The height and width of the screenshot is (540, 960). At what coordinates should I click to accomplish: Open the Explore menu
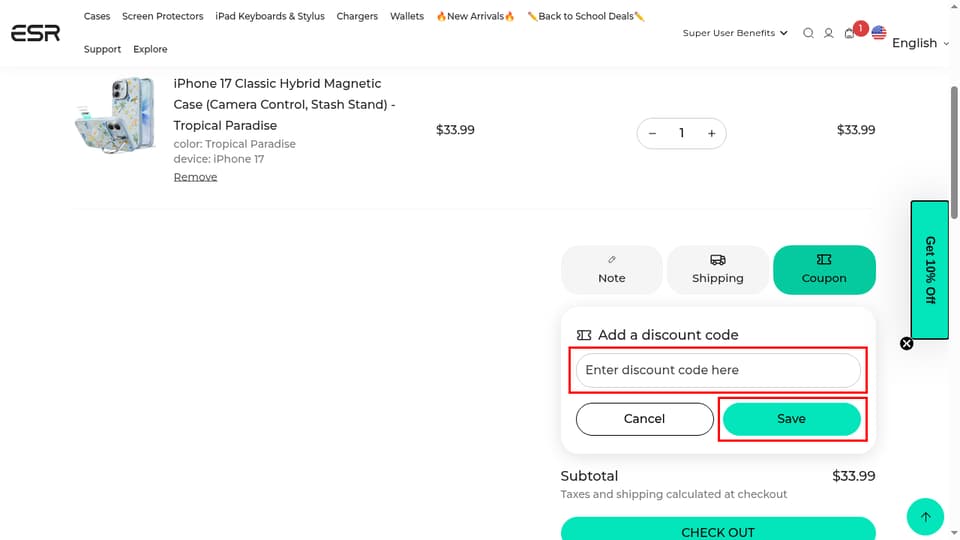(150, 49)
